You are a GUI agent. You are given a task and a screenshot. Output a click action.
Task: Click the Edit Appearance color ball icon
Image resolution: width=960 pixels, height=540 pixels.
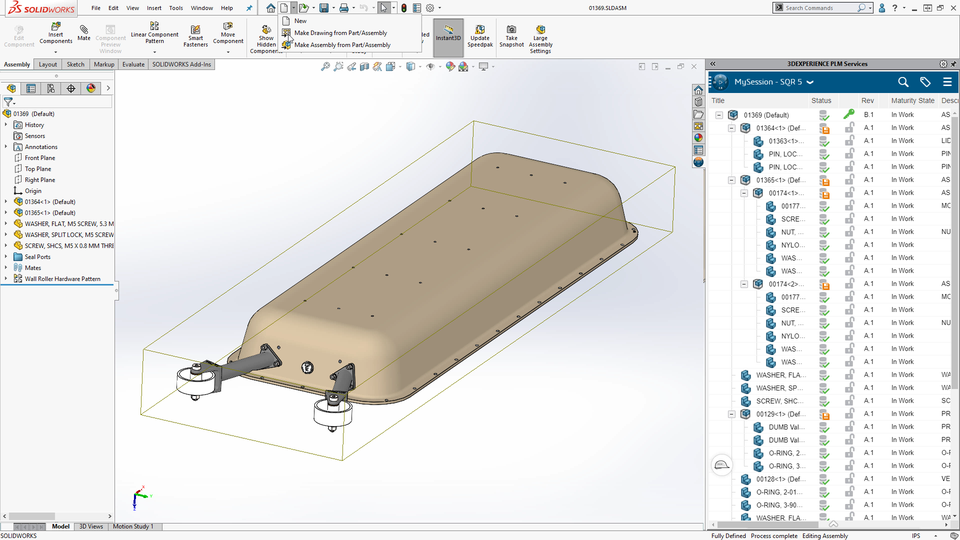point(451,66)
